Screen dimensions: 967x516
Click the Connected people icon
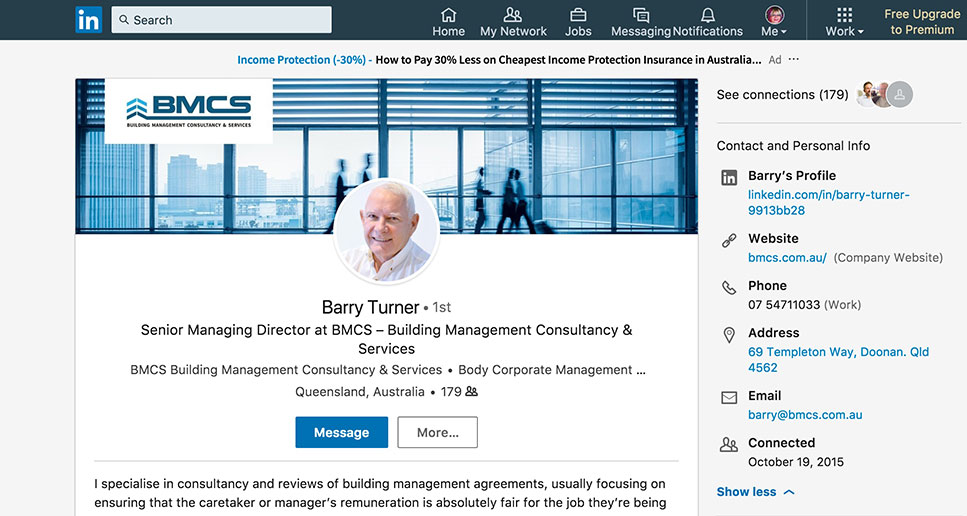pyautogui.click(x=729, y=444)
